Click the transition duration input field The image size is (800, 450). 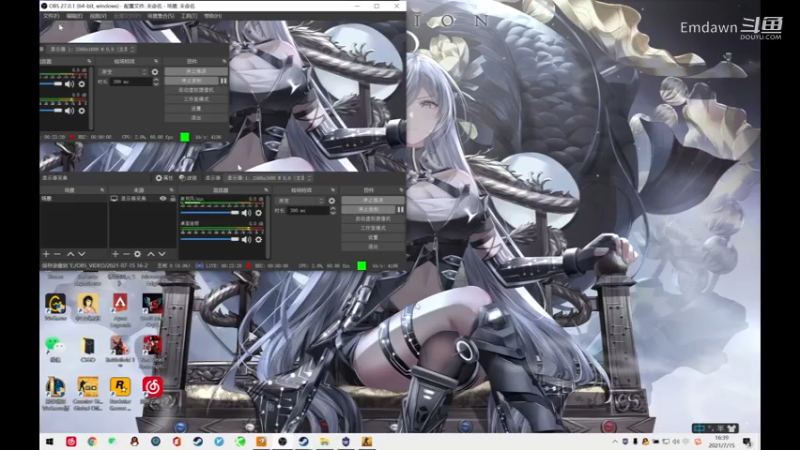pyautogui.click(x=307, y=211)
